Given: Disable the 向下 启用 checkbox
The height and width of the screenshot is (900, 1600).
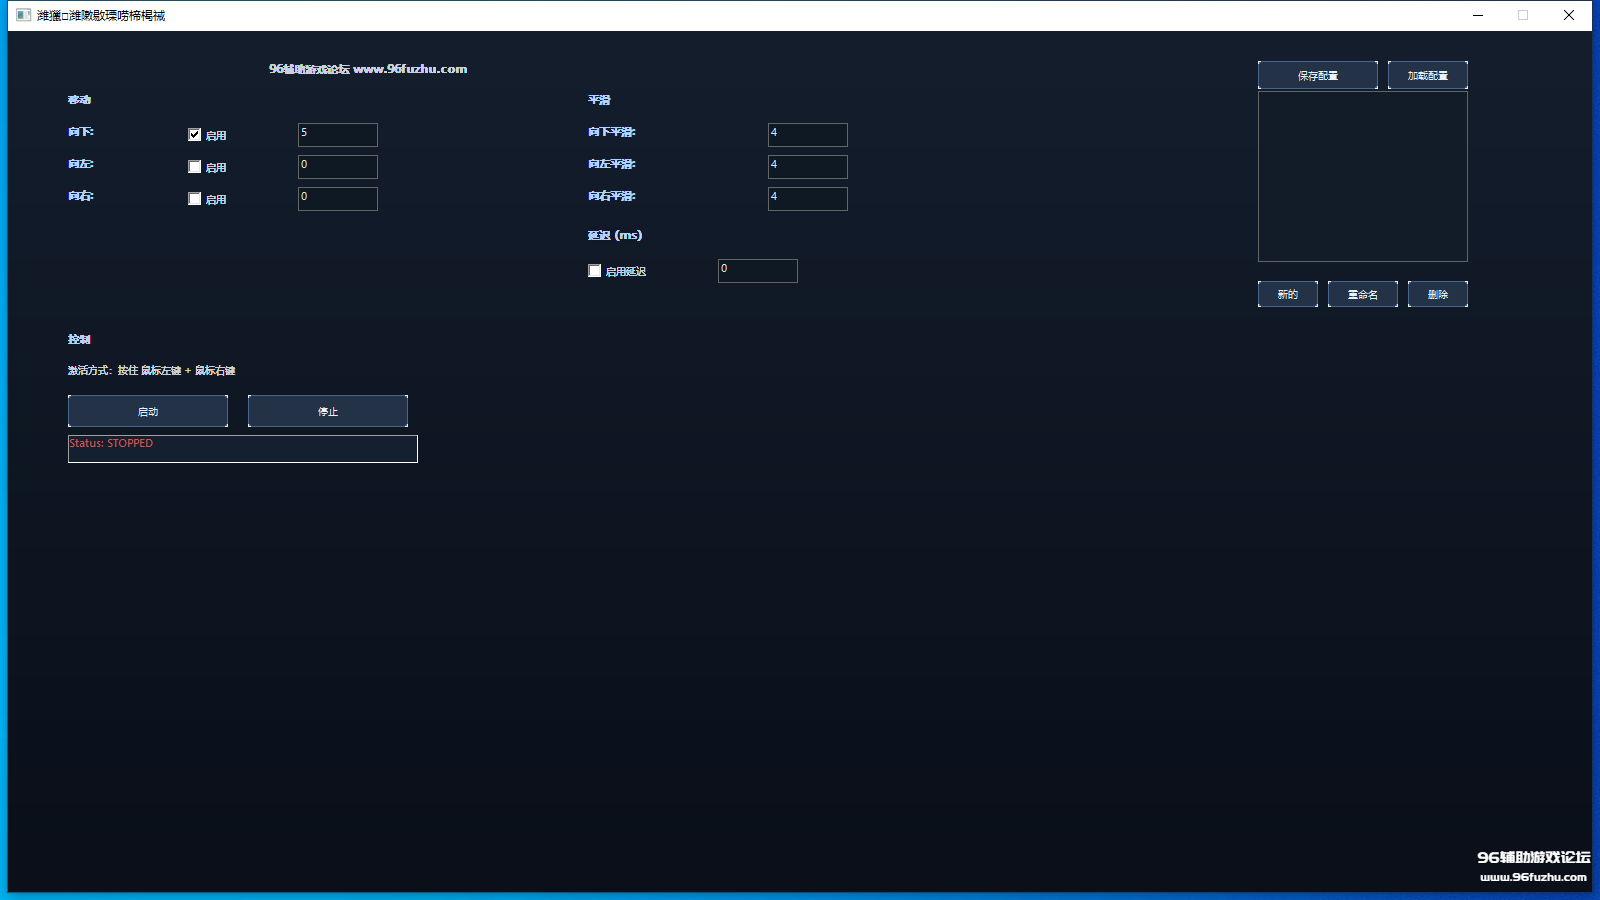Looking at the screenshot, I should (195, 135).
